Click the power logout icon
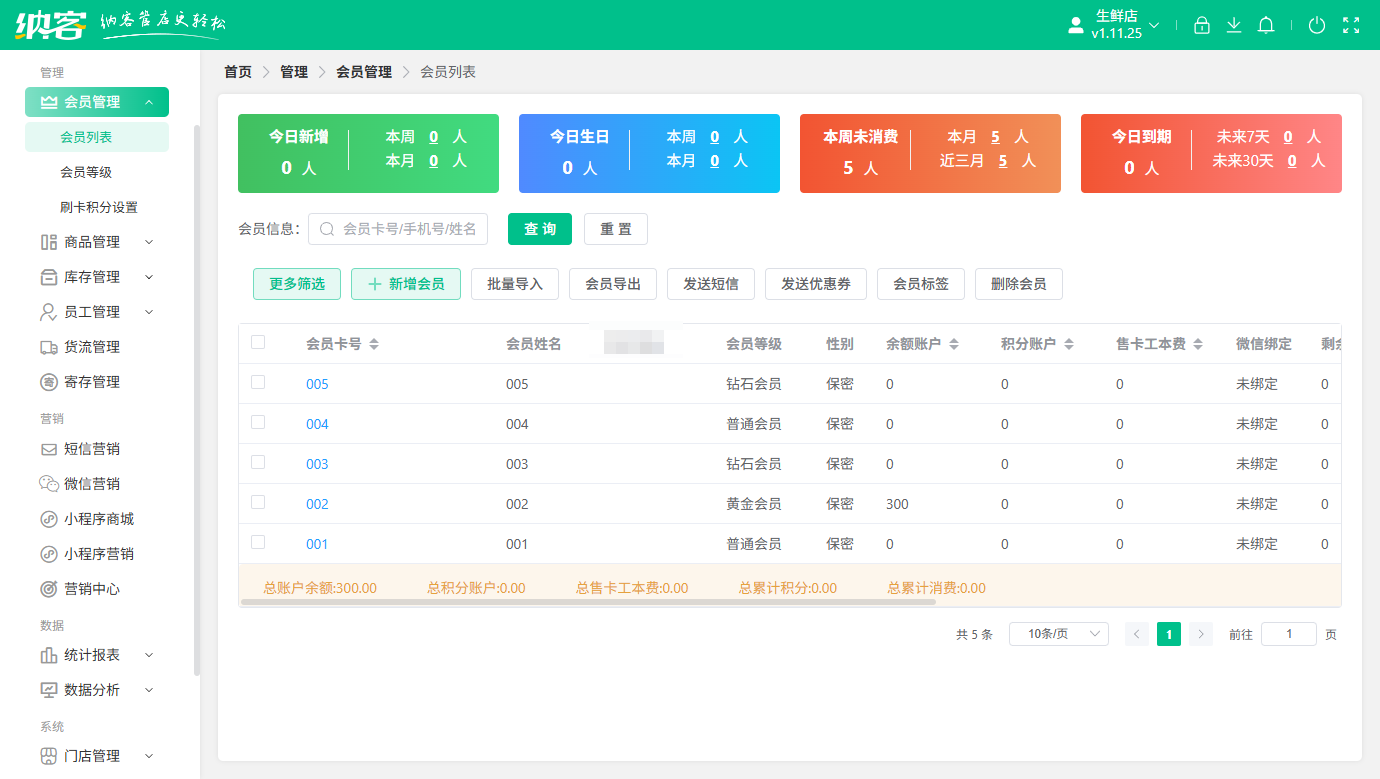This screenshot has height=779, width=1380. 1317,26
